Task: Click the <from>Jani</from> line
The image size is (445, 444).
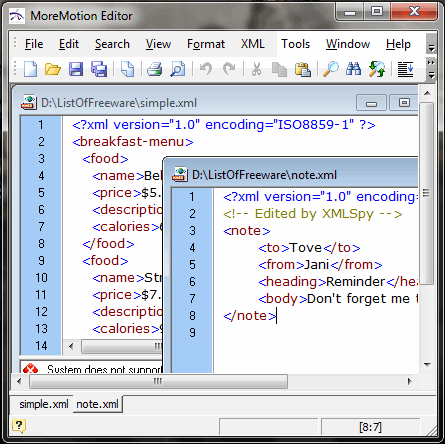Action: [x=320, y=265]
